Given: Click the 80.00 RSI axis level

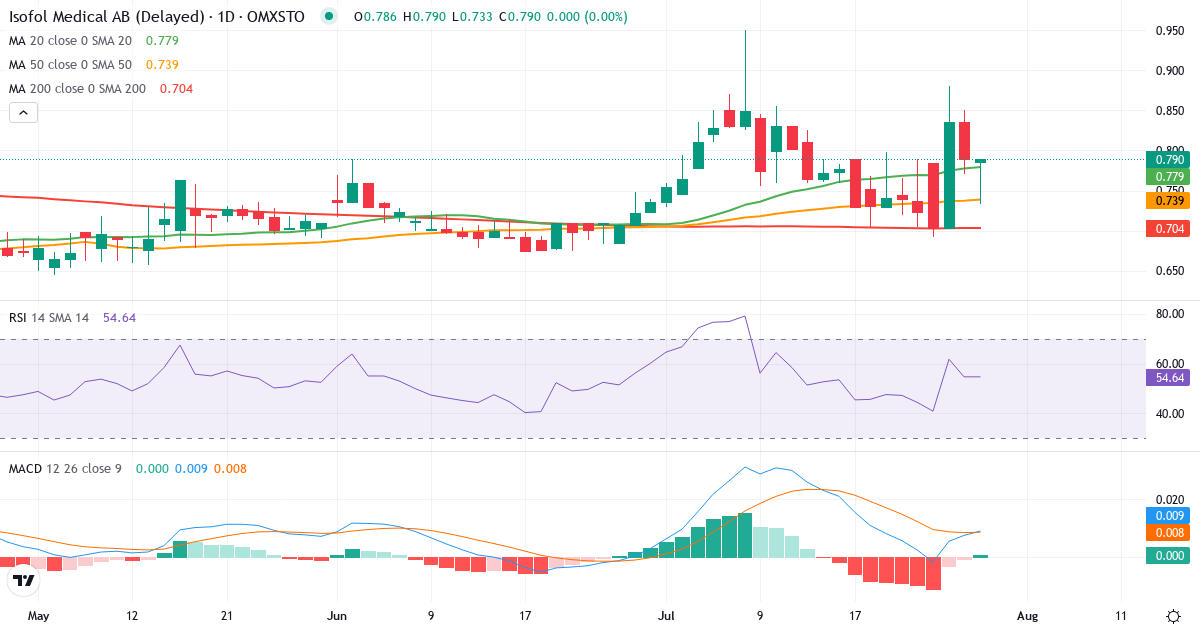Looking at the screenshot, I should tap(1170, 314).
